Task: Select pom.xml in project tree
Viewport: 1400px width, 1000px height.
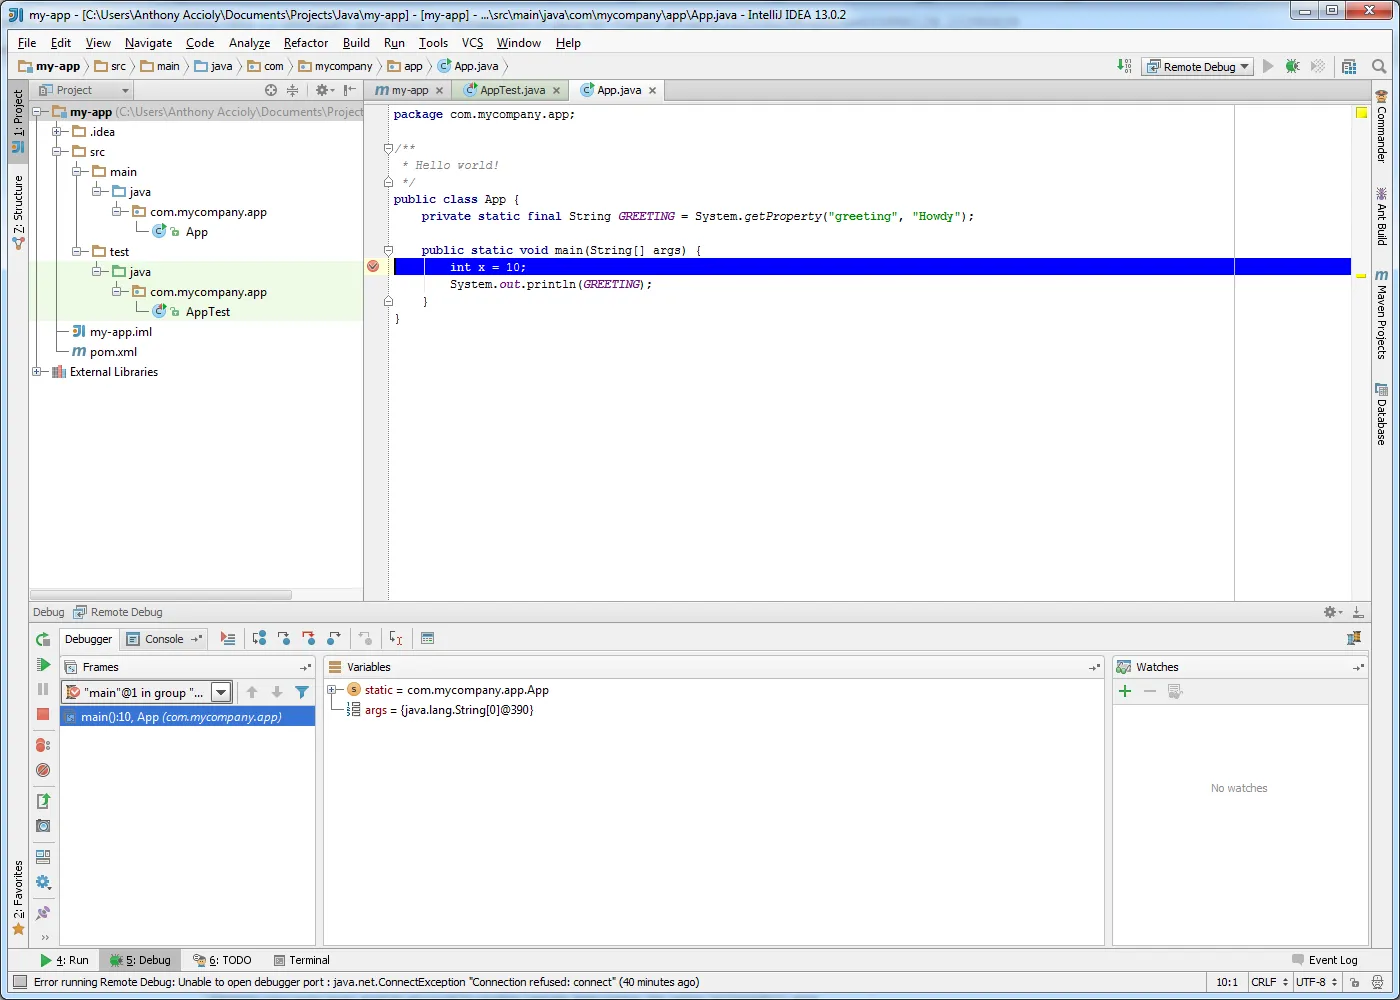Action: coord(113,352)
